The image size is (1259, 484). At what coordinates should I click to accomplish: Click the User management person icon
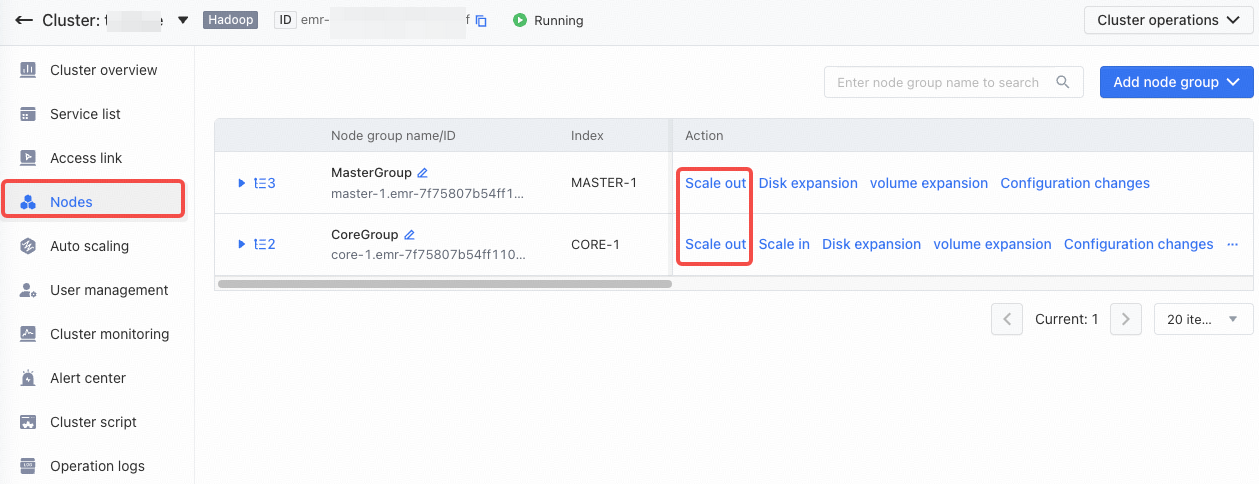[29, 290]
